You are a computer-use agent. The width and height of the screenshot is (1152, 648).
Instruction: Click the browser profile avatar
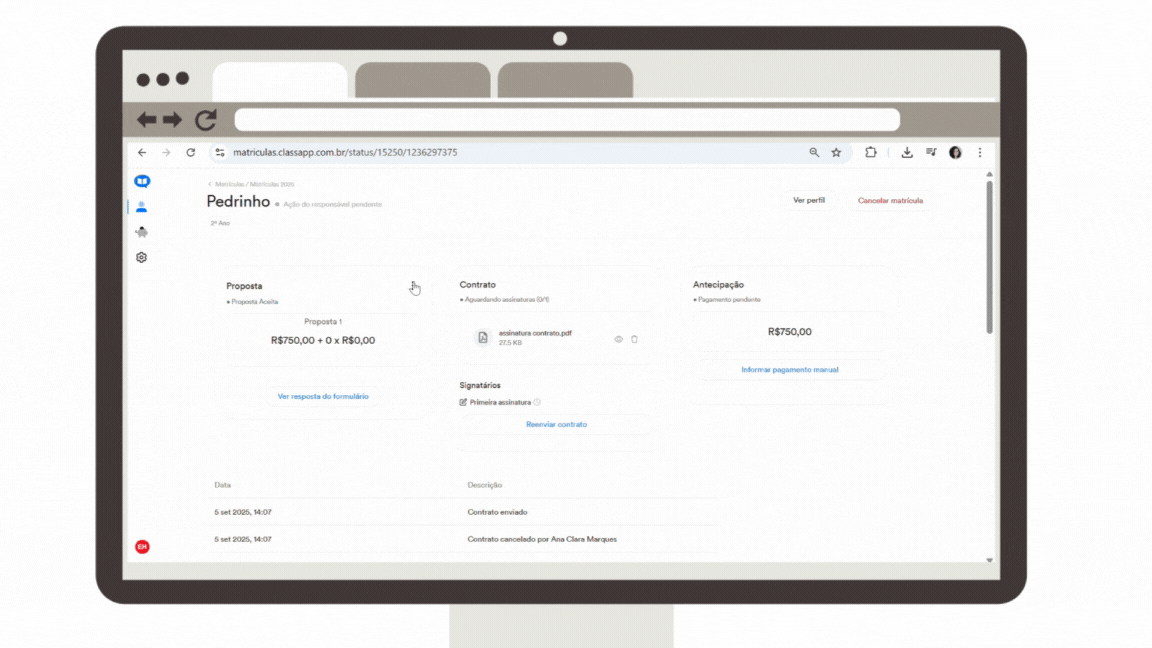(955, 153)
